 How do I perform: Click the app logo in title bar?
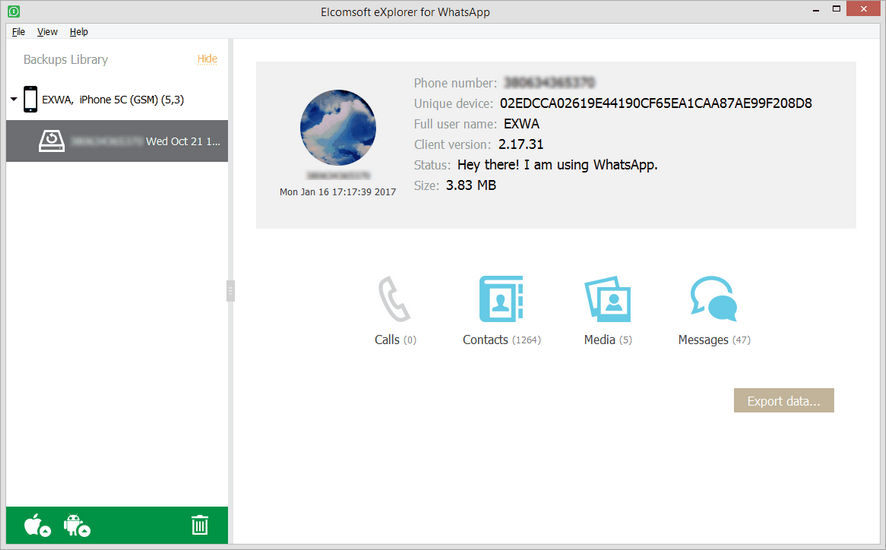(14, 11)
